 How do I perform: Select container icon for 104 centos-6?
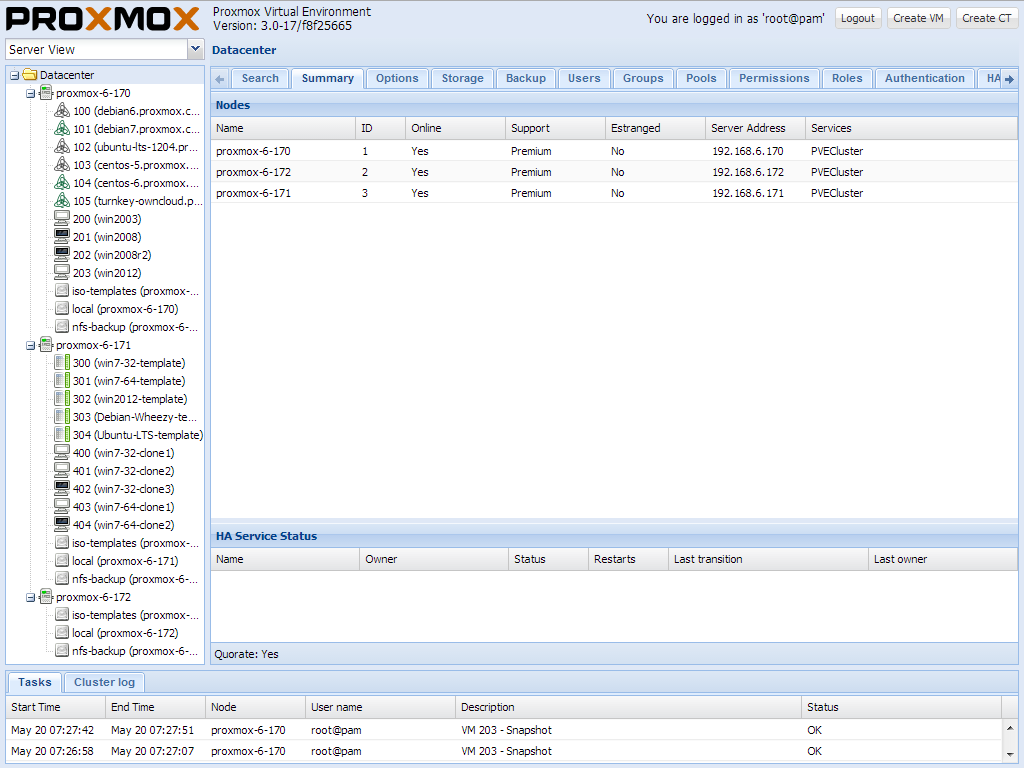click(62, 182)
